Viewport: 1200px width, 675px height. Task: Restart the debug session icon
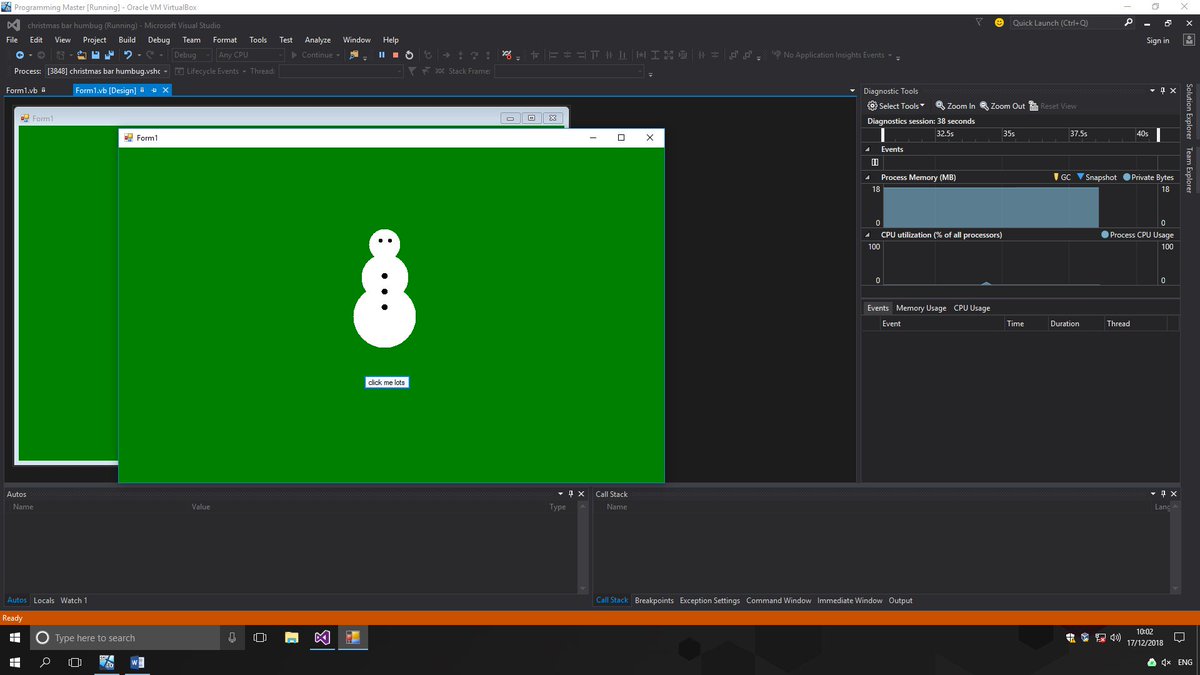410,55
